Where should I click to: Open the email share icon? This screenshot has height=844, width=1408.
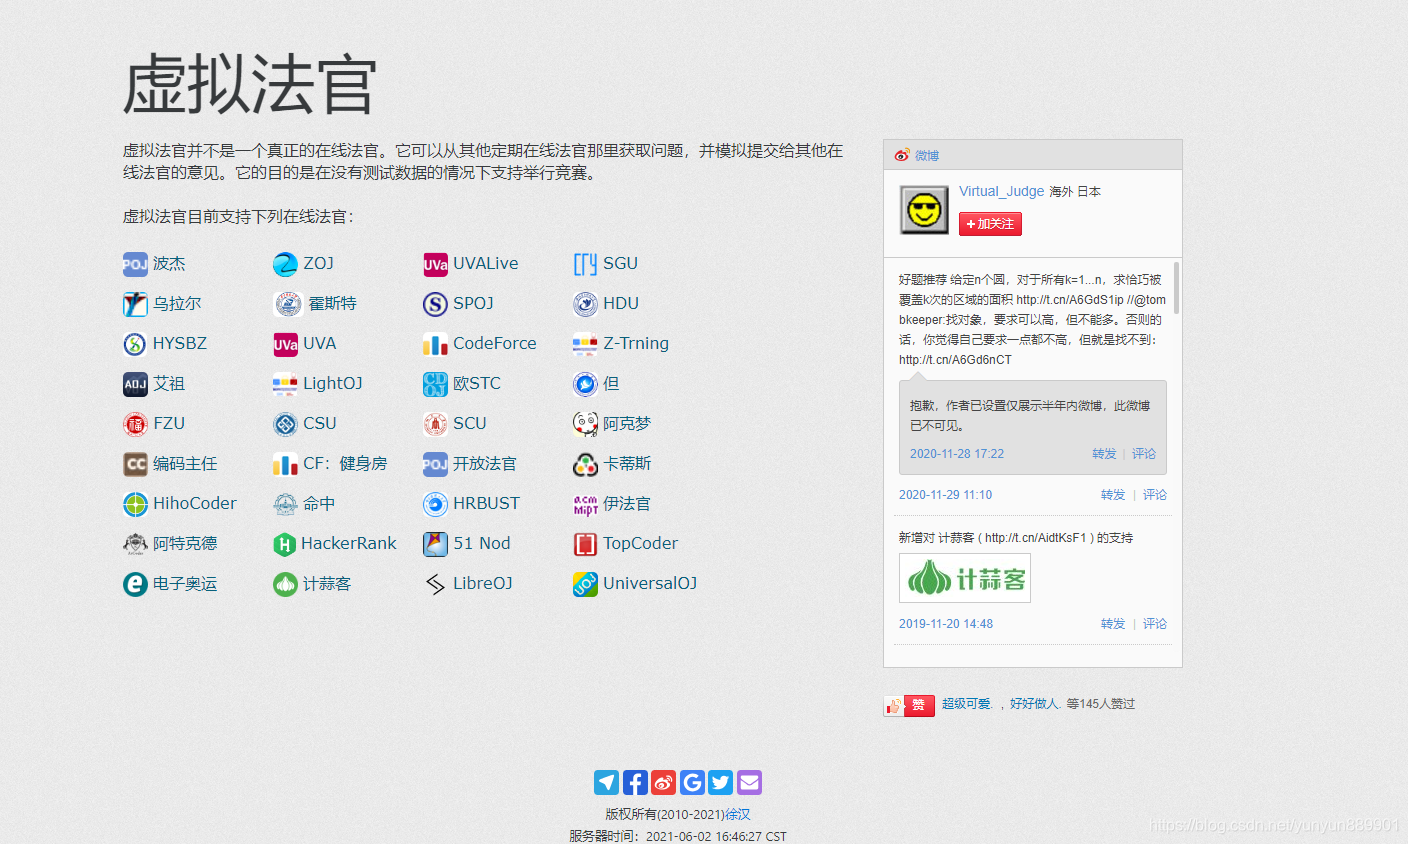(749, 782)
